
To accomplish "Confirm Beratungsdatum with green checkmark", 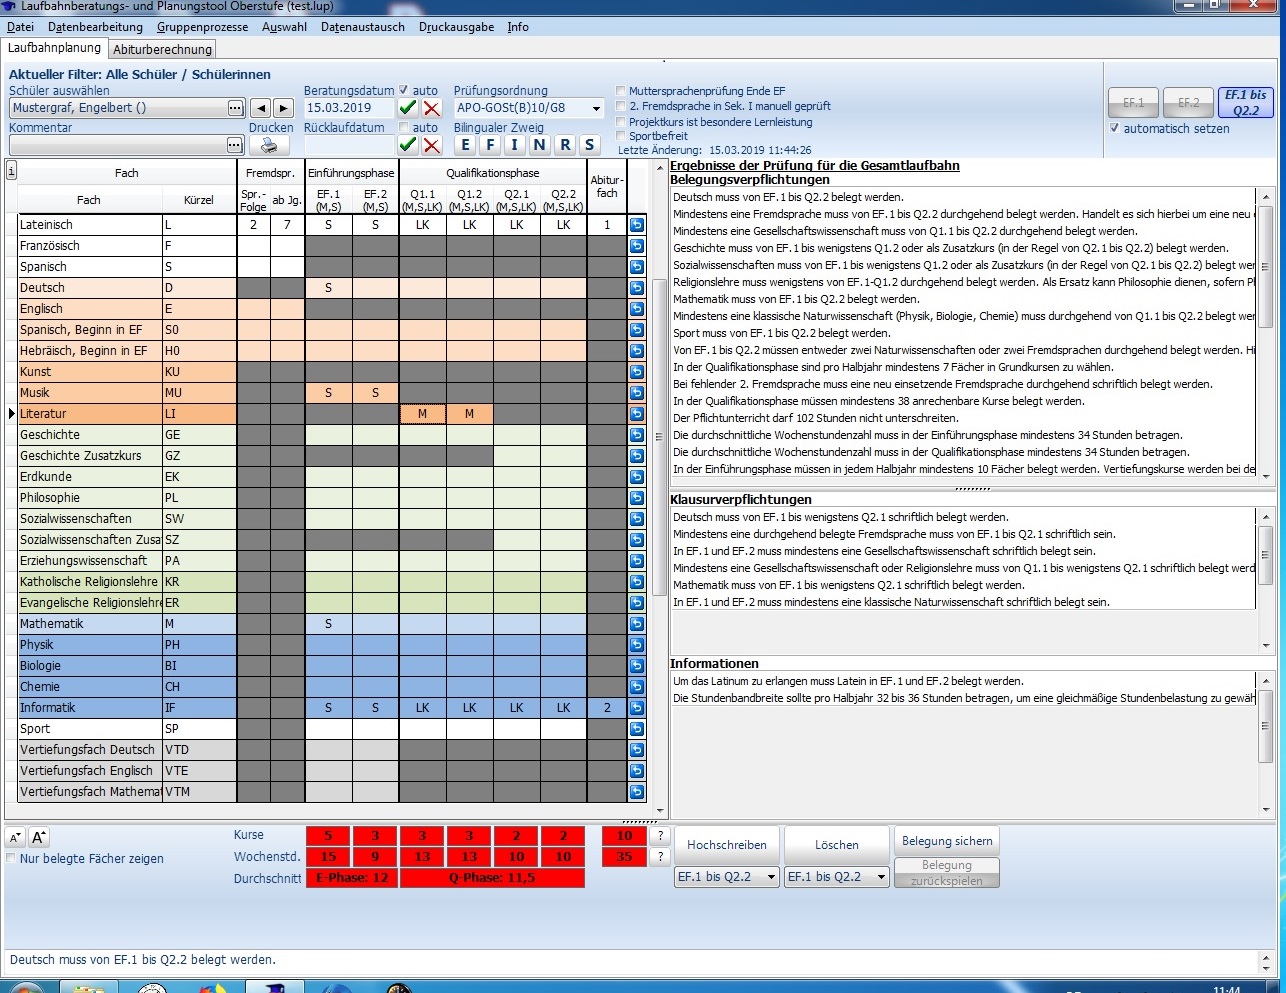I will click(408, 108).
